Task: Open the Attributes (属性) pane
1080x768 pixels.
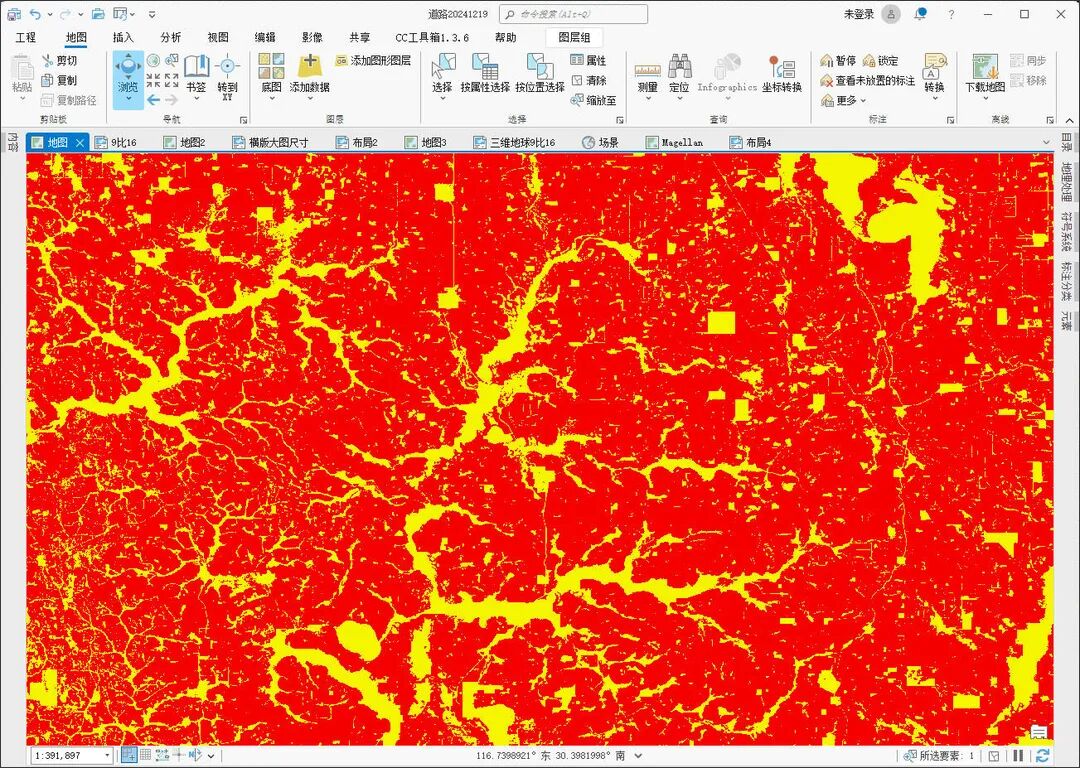Action: tap(588, 61)
